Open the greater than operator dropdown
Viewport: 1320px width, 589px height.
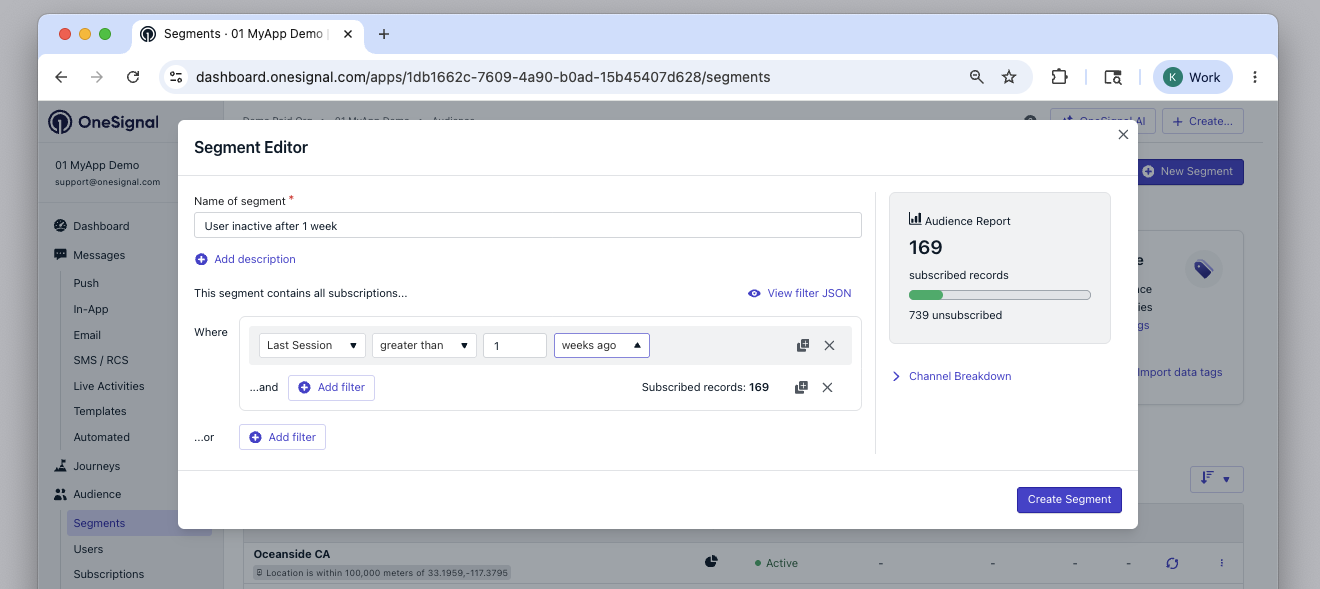(424, 345)
